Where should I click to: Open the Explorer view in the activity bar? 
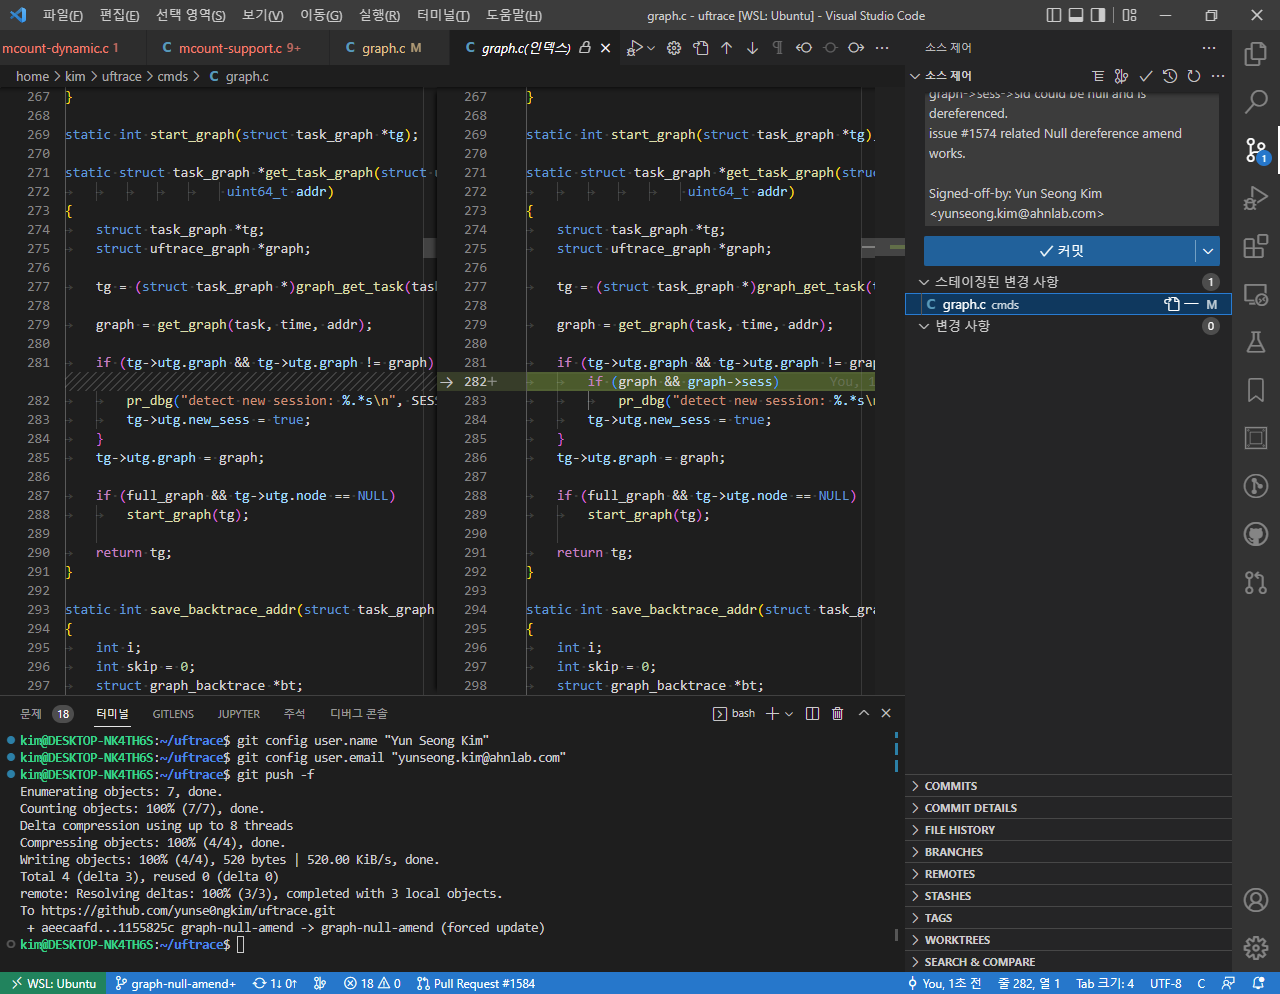tap(1256, 53)
